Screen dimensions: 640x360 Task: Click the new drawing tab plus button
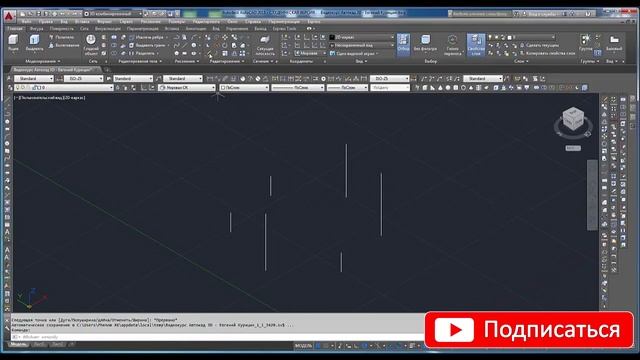click(107, 70)
